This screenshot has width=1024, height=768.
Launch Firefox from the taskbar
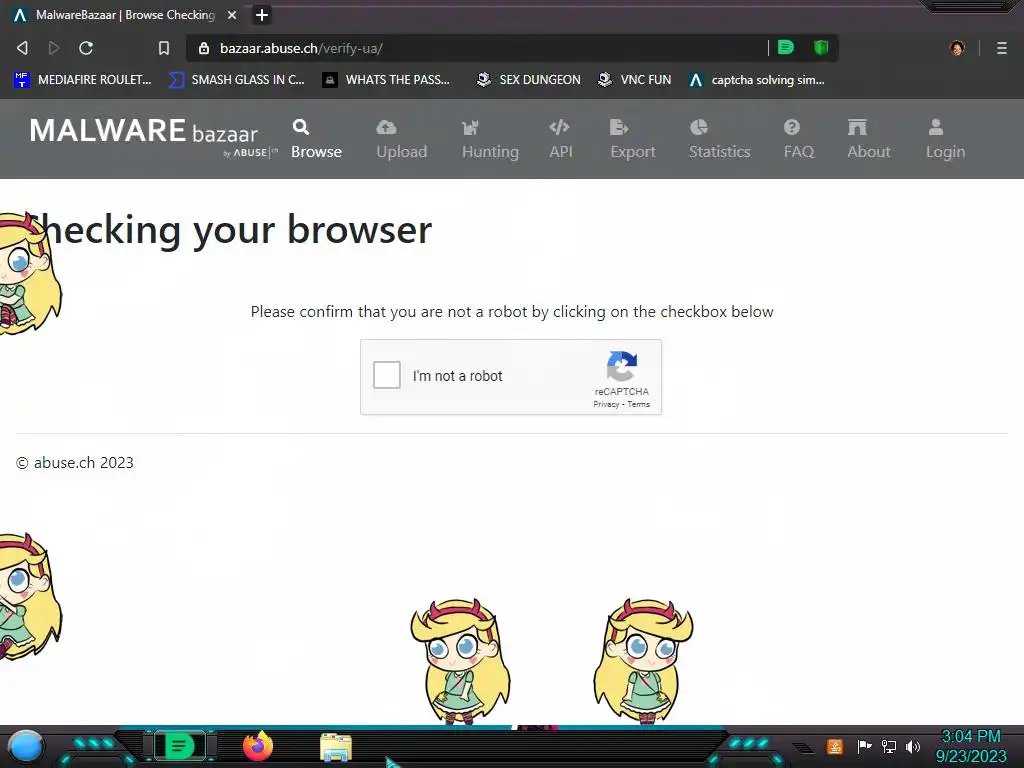pyautogui.click(x=258, y=746)
